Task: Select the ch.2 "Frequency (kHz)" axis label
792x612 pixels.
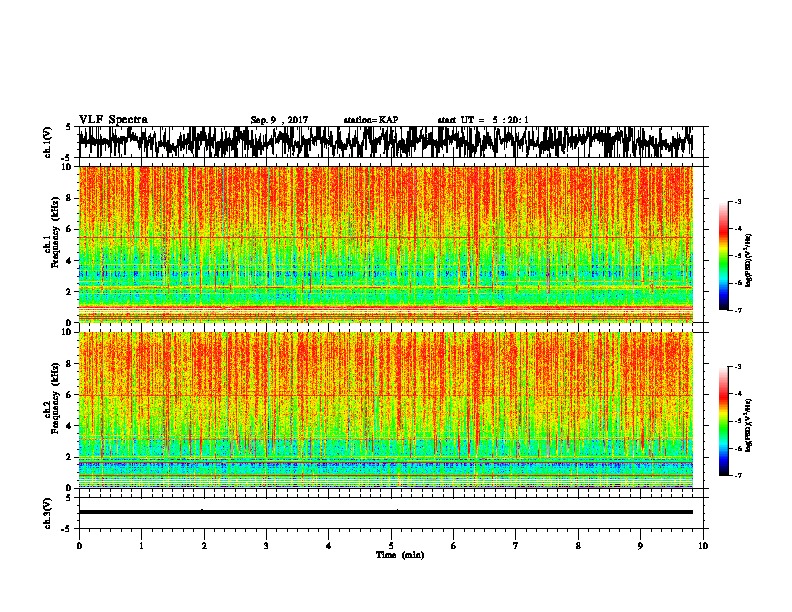Action: tap(55, 398)
